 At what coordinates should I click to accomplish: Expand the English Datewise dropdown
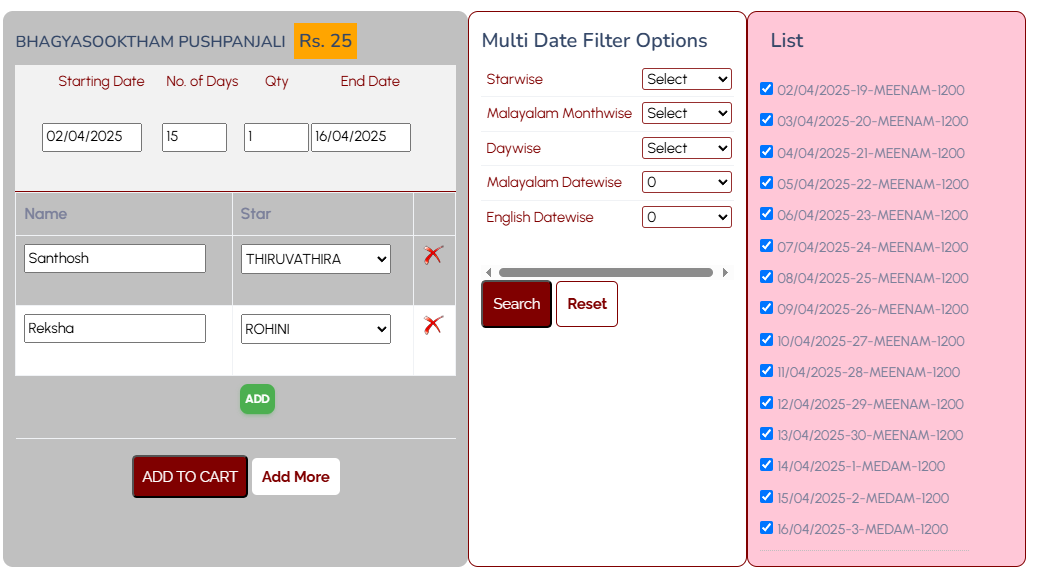[x=686, y=217]
